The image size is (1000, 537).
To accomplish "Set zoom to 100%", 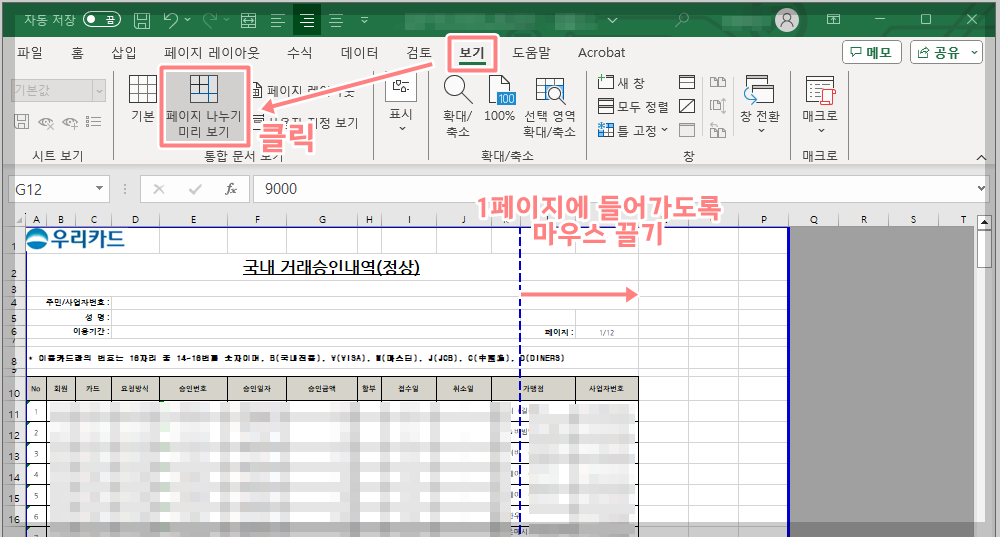I will 499,98.
